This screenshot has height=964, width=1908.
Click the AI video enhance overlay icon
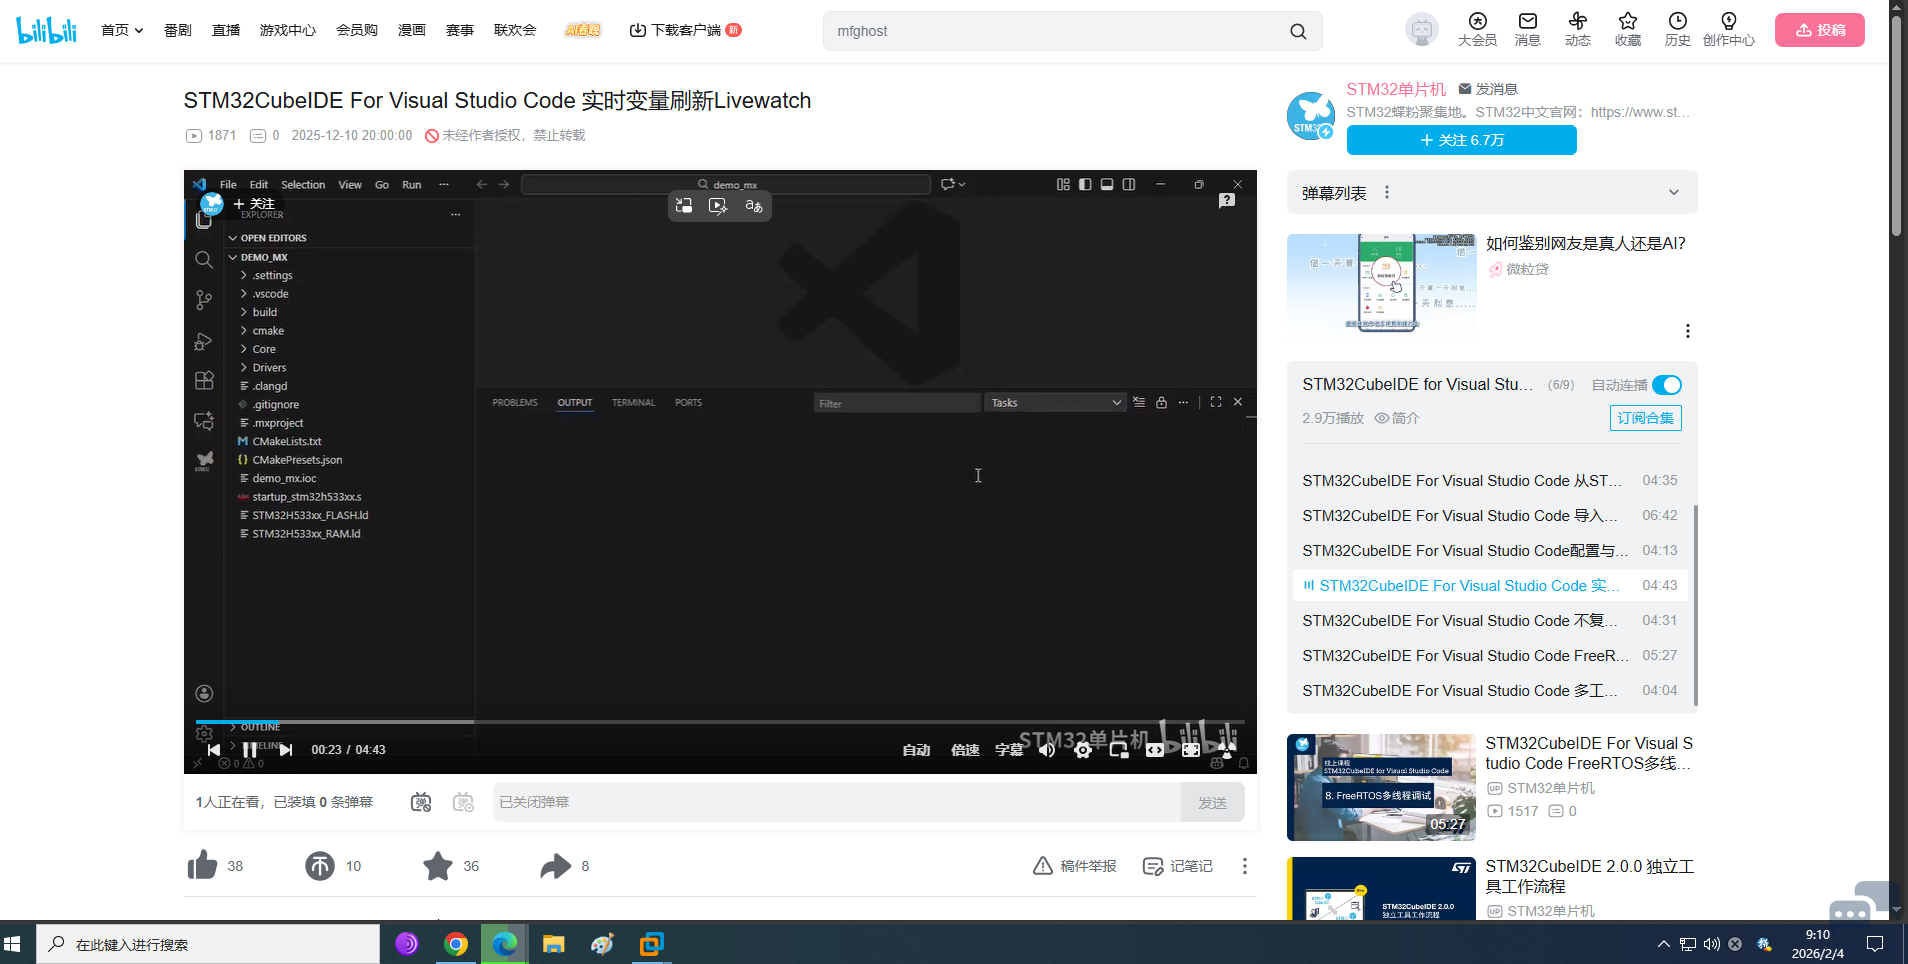[718, 206]
